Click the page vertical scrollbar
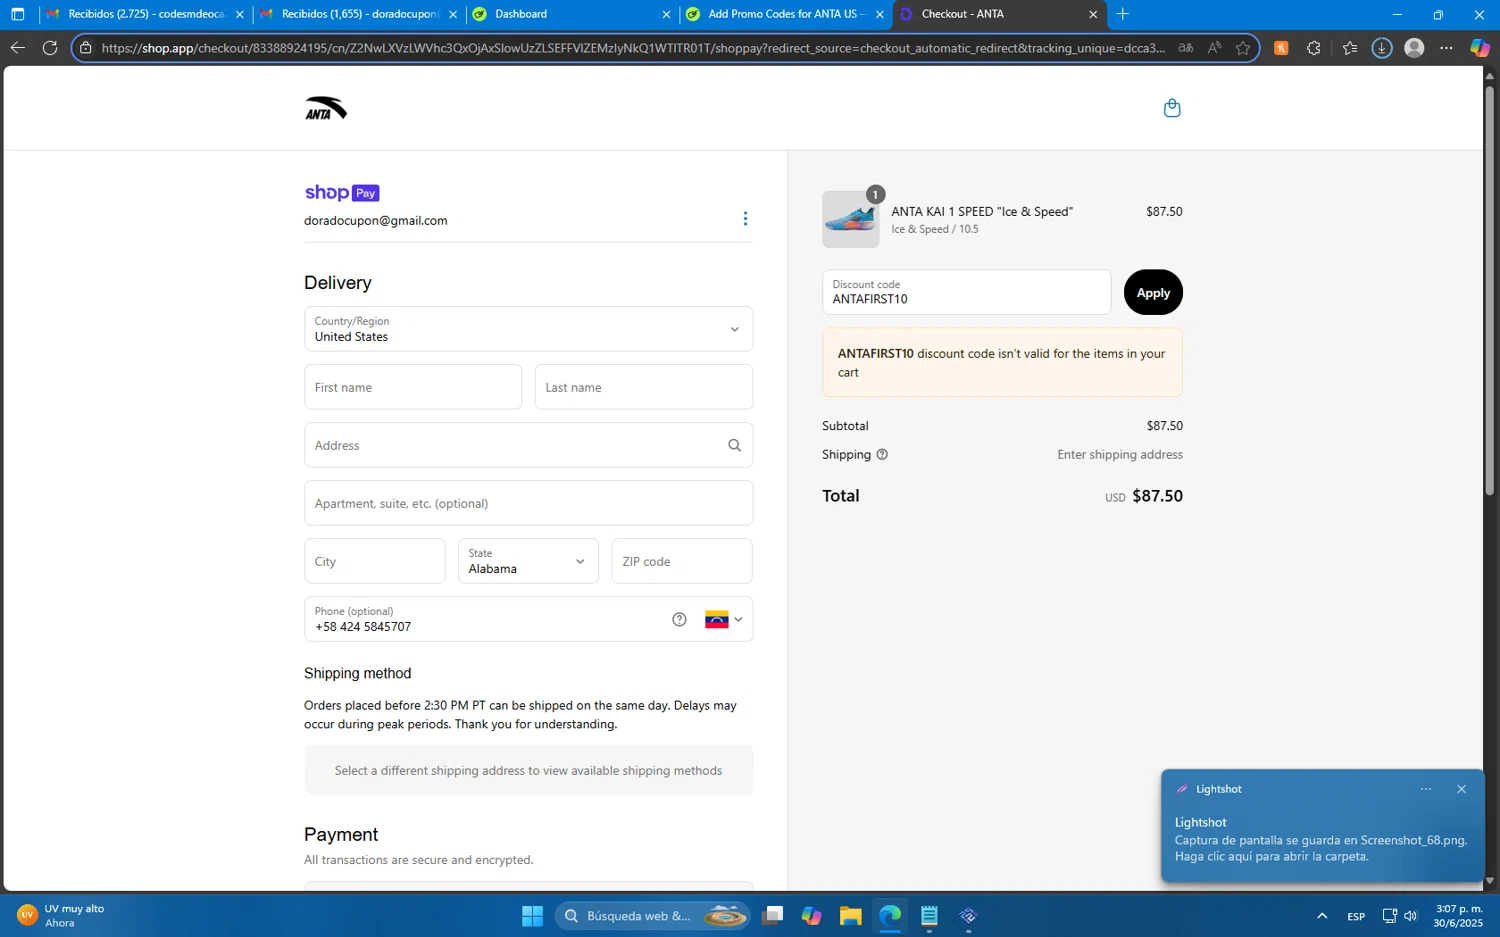The width and height of the screenshot is (1500, 937). tap(1490, 290)
